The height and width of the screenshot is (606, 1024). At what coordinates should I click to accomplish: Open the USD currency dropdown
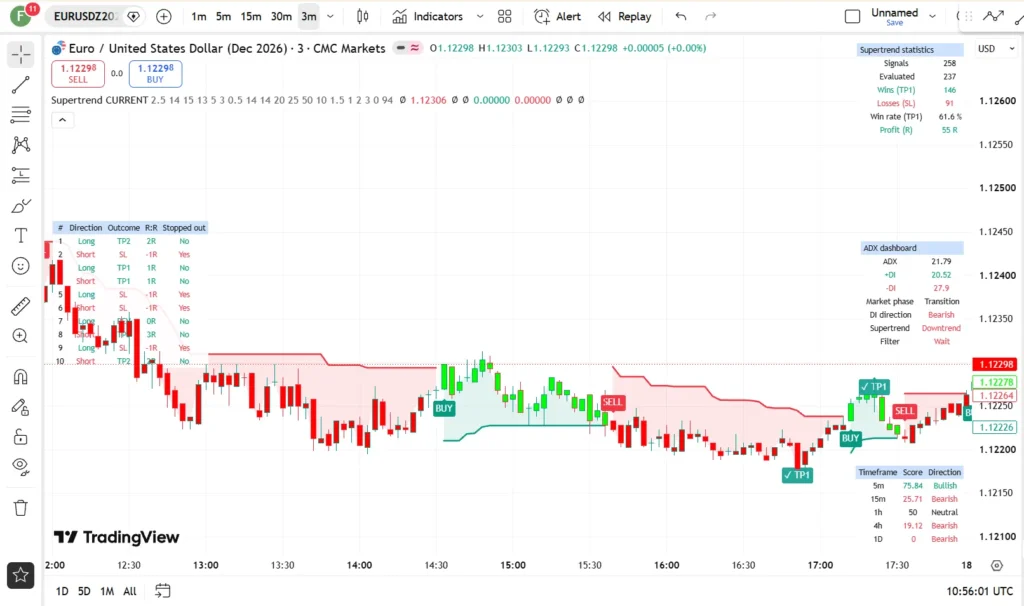[x=996, y=49]
